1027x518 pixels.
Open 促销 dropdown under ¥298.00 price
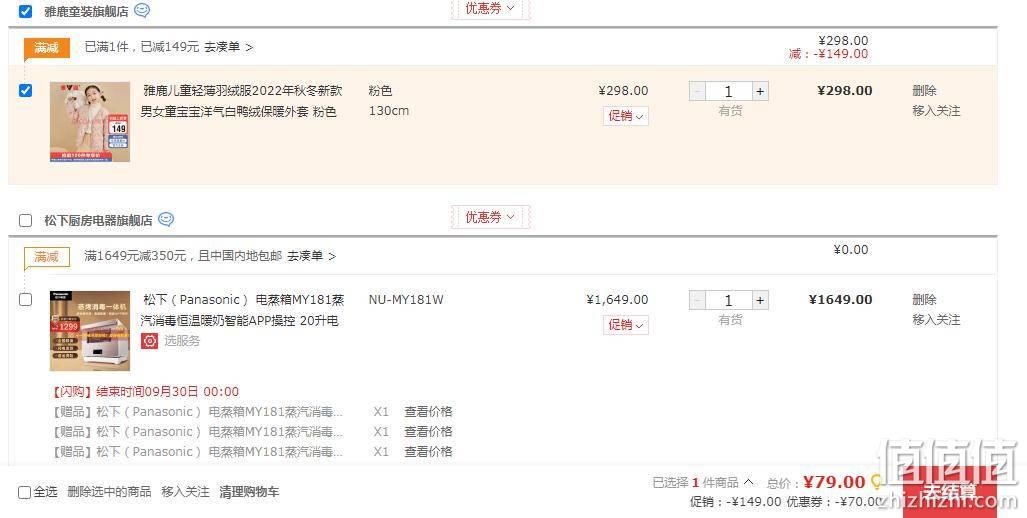point(626,116)
